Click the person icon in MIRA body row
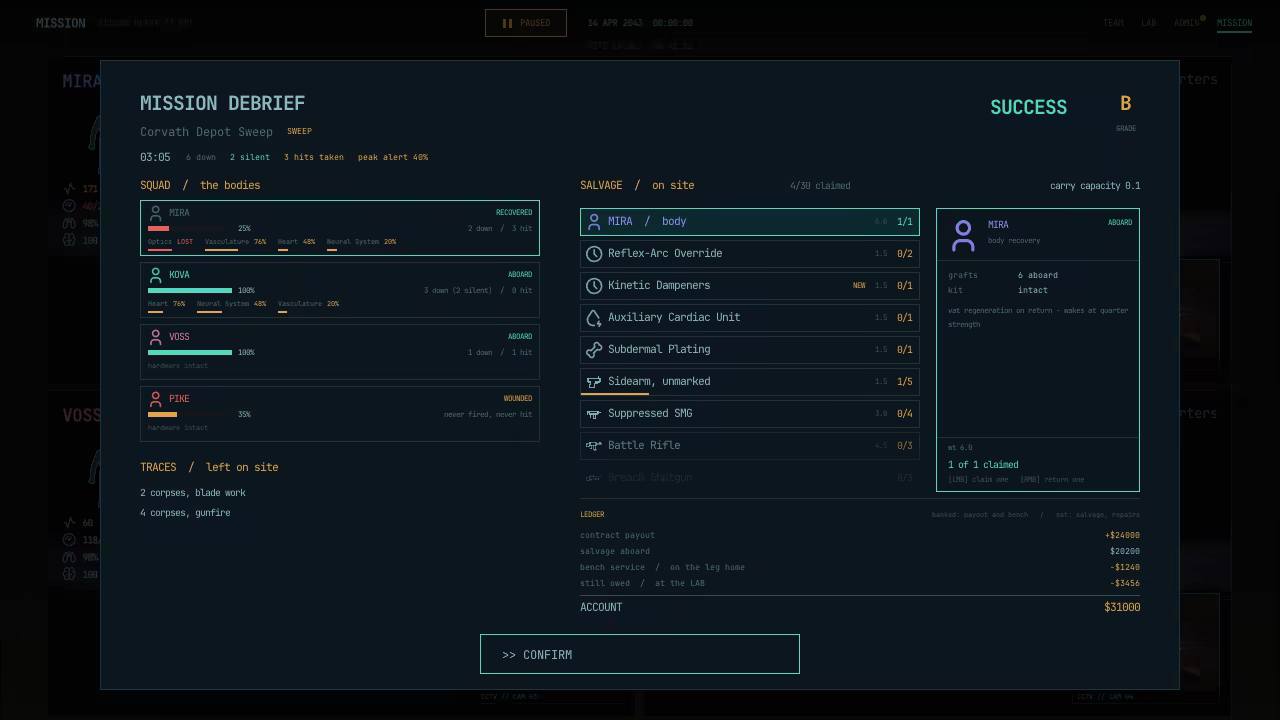 click(x=594, y=222)
